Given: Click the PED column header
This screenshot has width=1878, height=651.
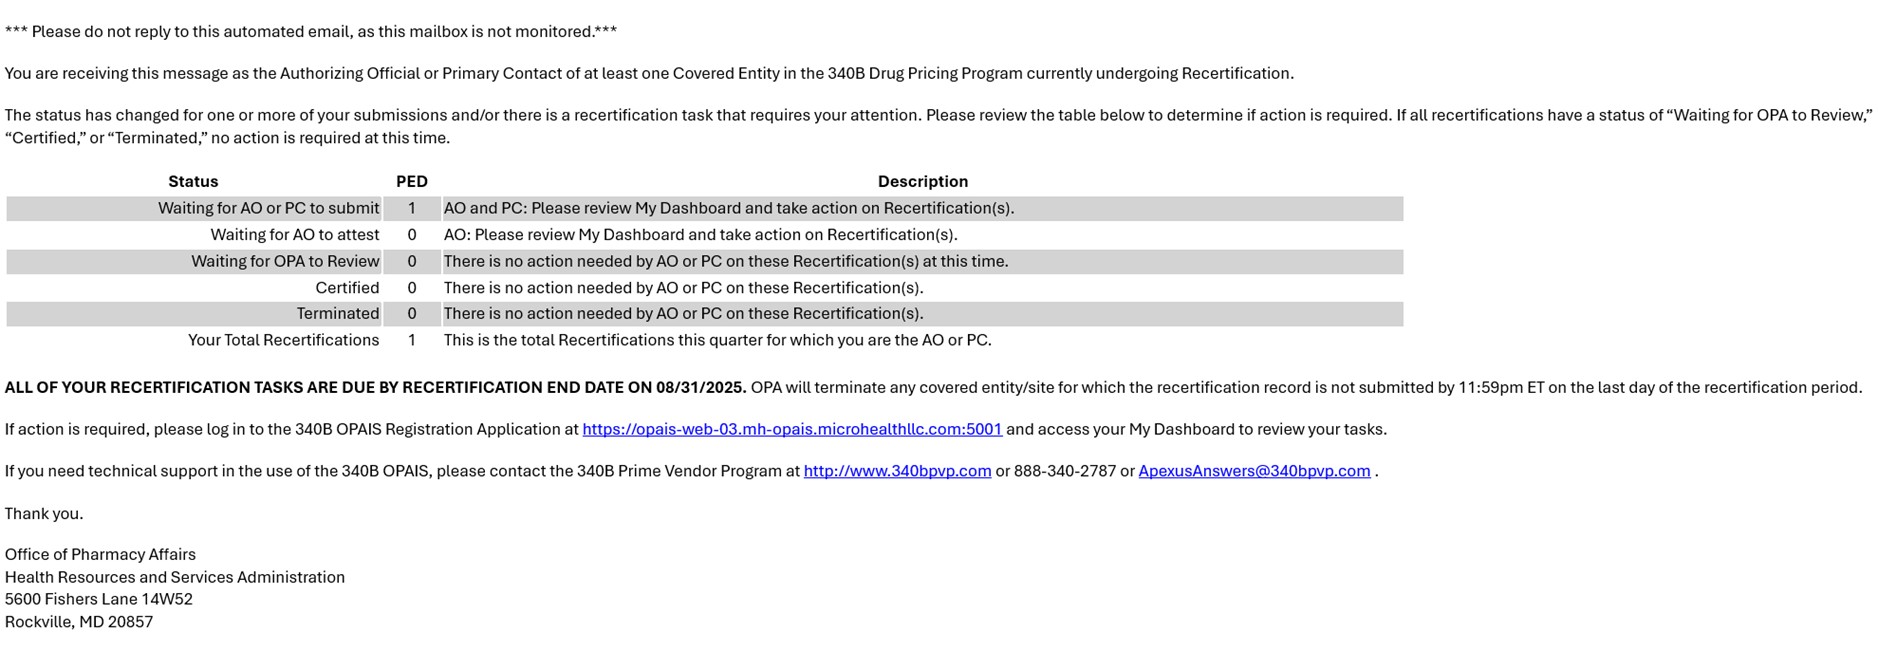Looking at the screenshot, I should coord(411,181).
